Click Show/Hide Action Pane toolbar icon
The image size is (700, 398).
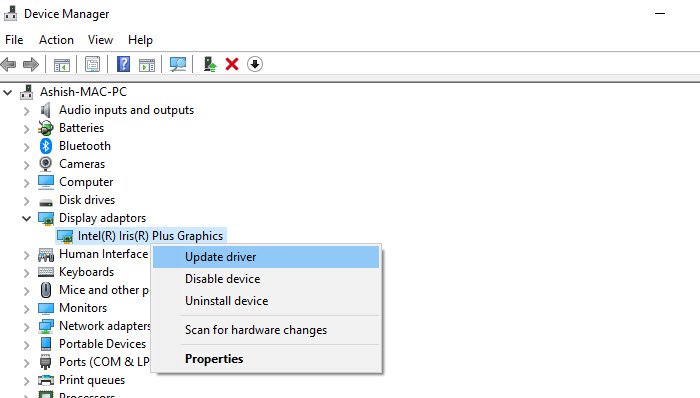pyautogui.click(x=147, y=65)
